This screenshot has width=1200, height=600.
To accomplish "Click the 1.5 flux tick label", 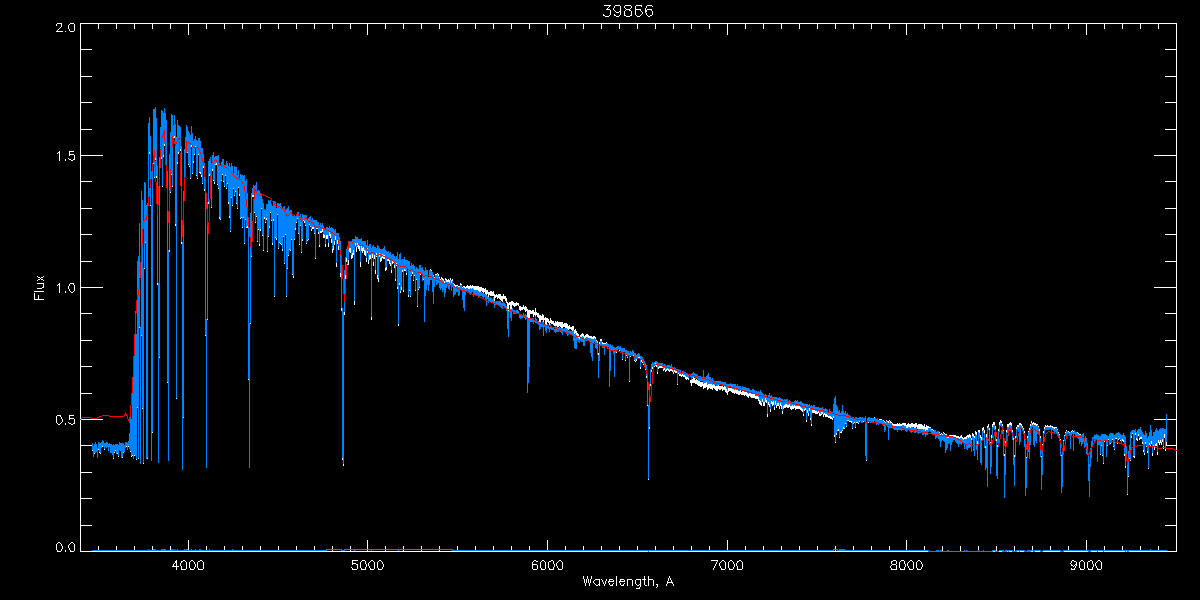I will tap(65, 157).
